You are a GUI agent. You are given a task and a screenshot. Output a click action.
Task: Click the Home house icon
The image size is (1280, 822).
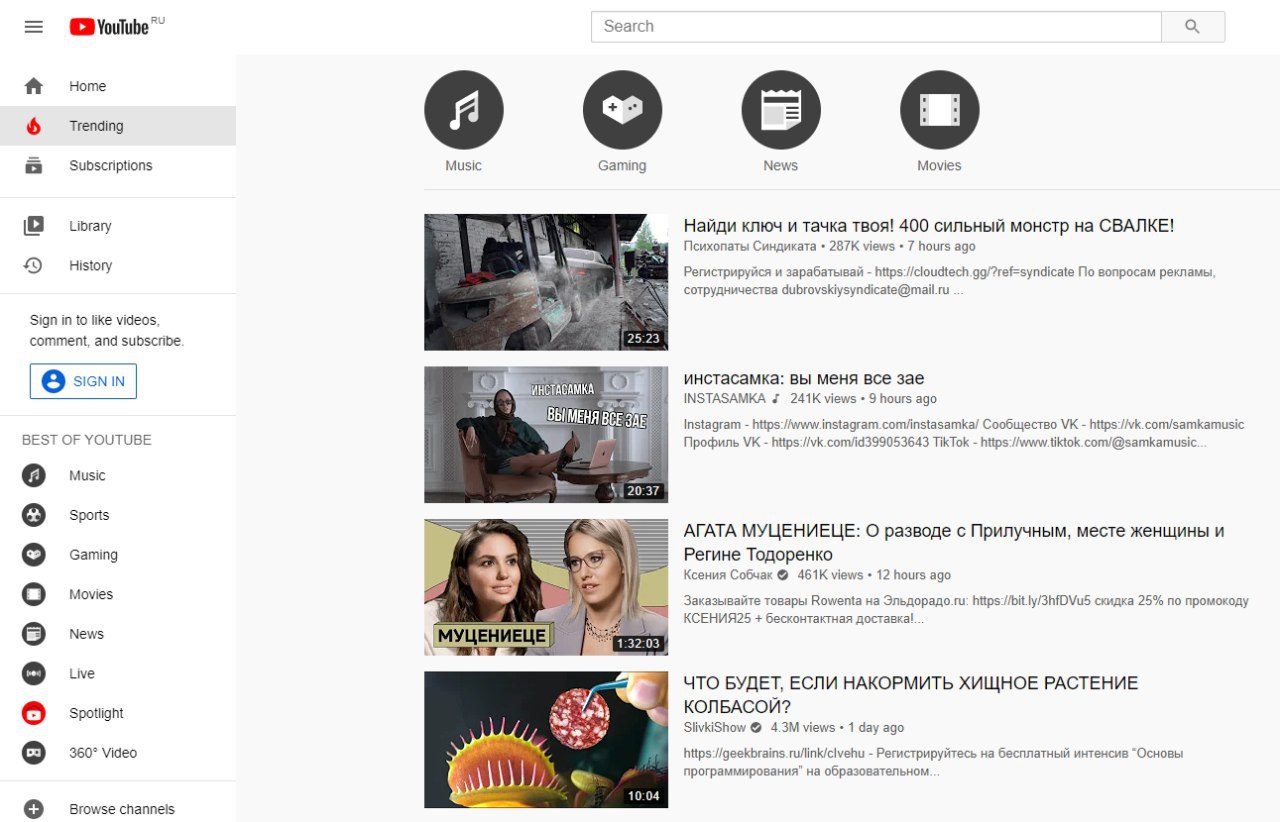[x=34, y=86]
